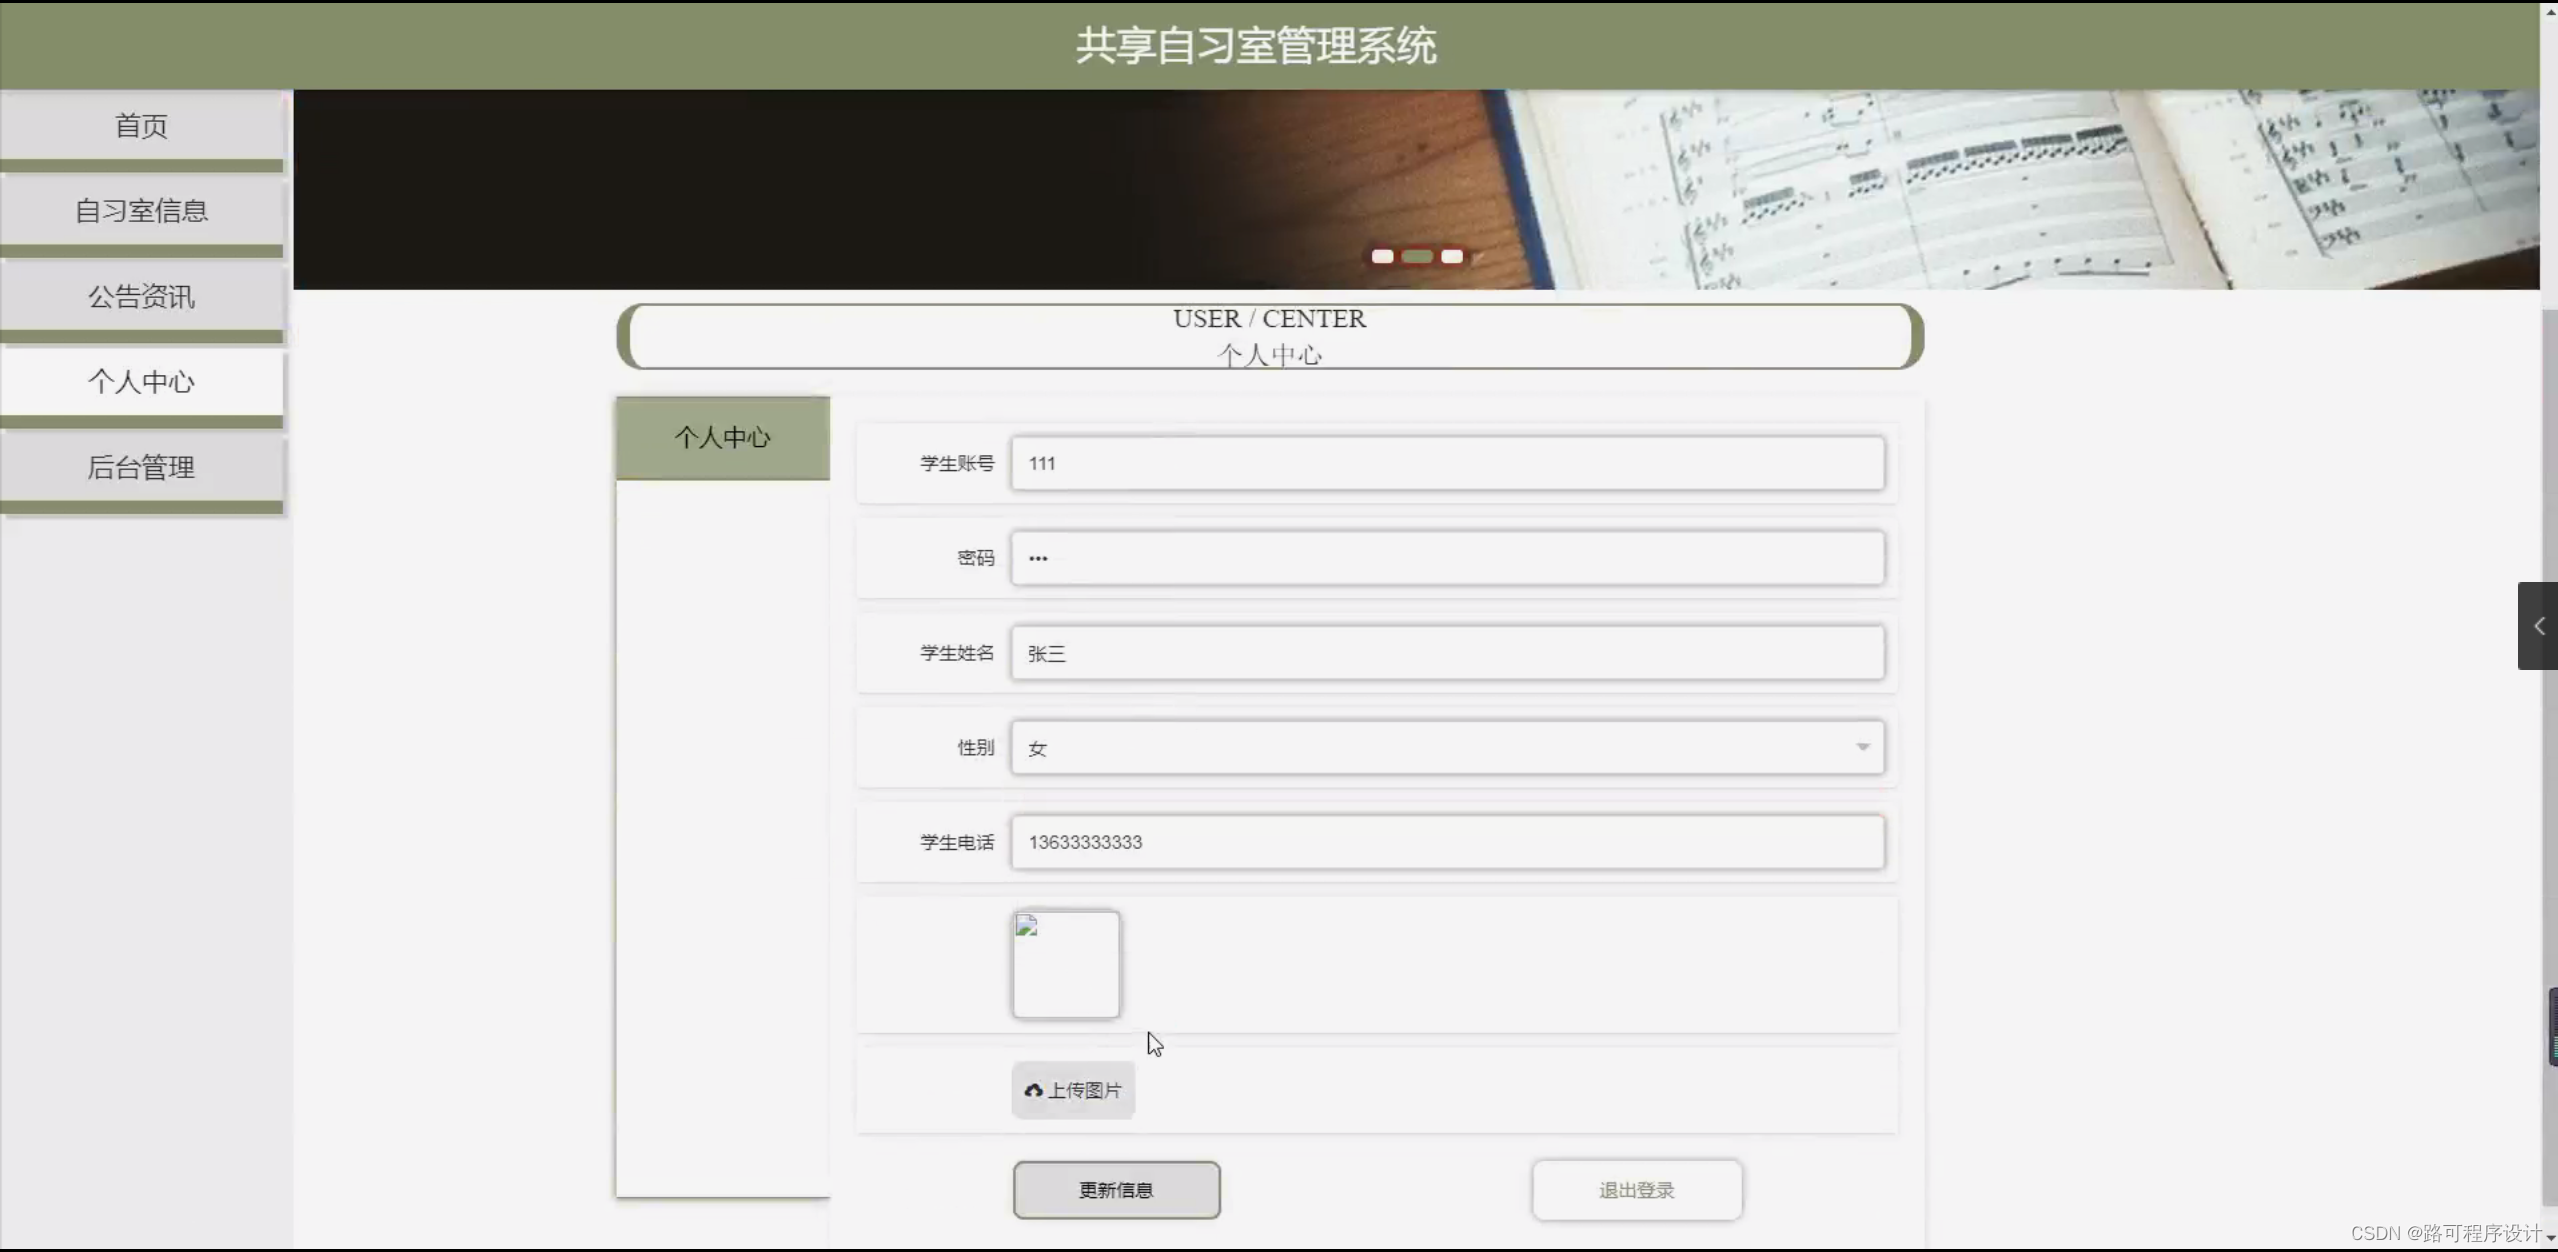Open 后台管理 backend management menu
Image resolution: width=2558 pixels, height=1252 pixels.
(142, 467)
